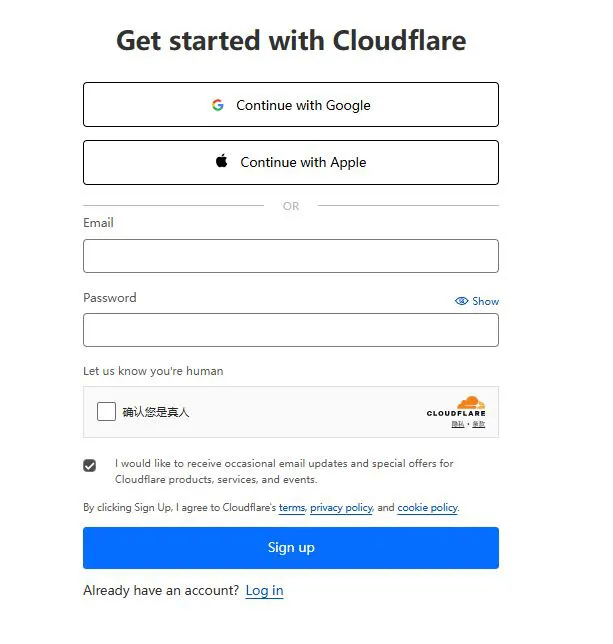Go to the Log in link
This screenshot has width=613, height=644.
coord(264,591)
